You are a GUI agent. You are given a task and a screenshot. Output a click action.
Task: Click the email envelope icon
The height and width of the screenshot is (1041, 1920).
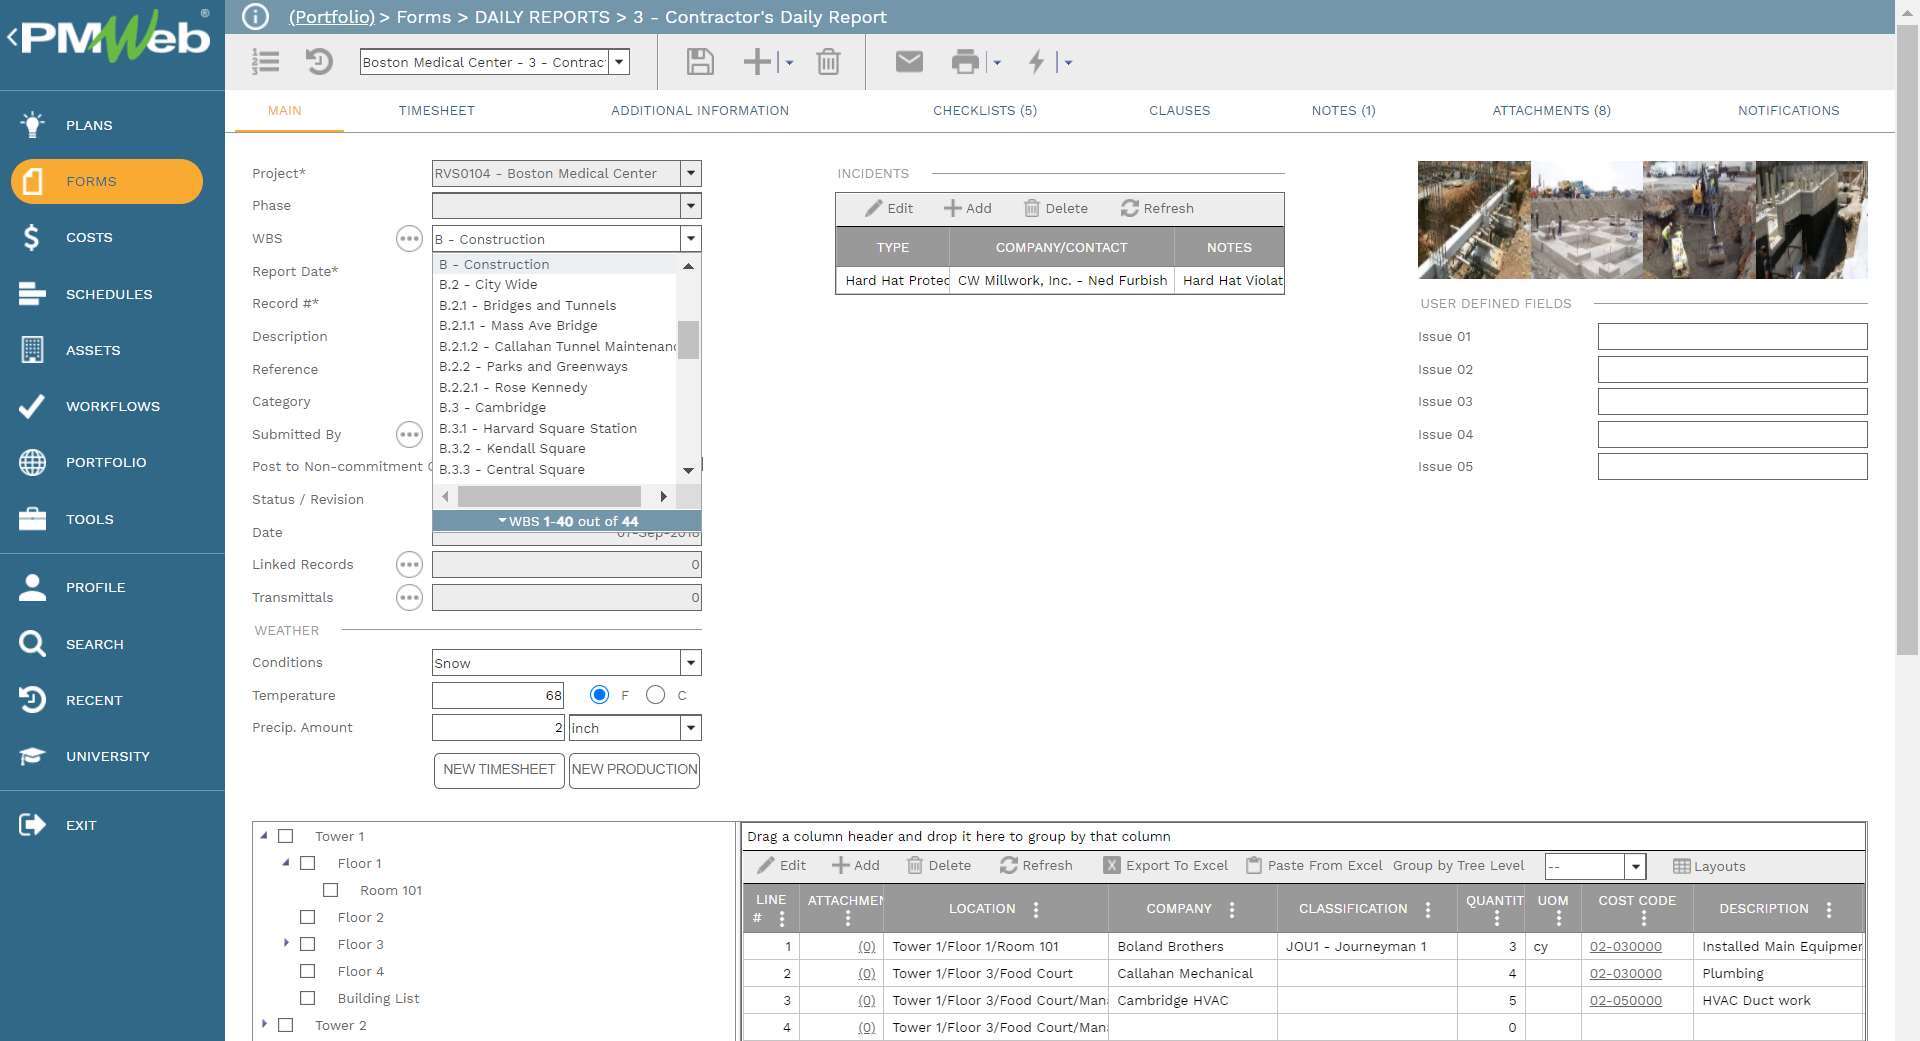(x=908, y=62)
